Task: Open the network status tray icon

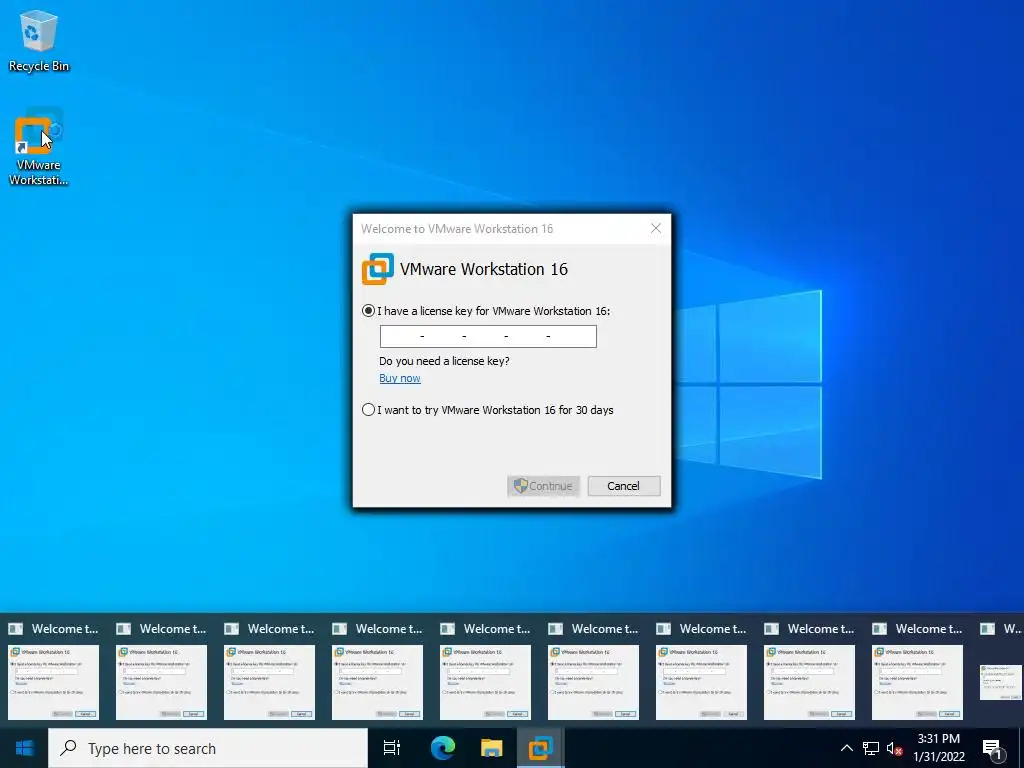Action: pos(871,748)
